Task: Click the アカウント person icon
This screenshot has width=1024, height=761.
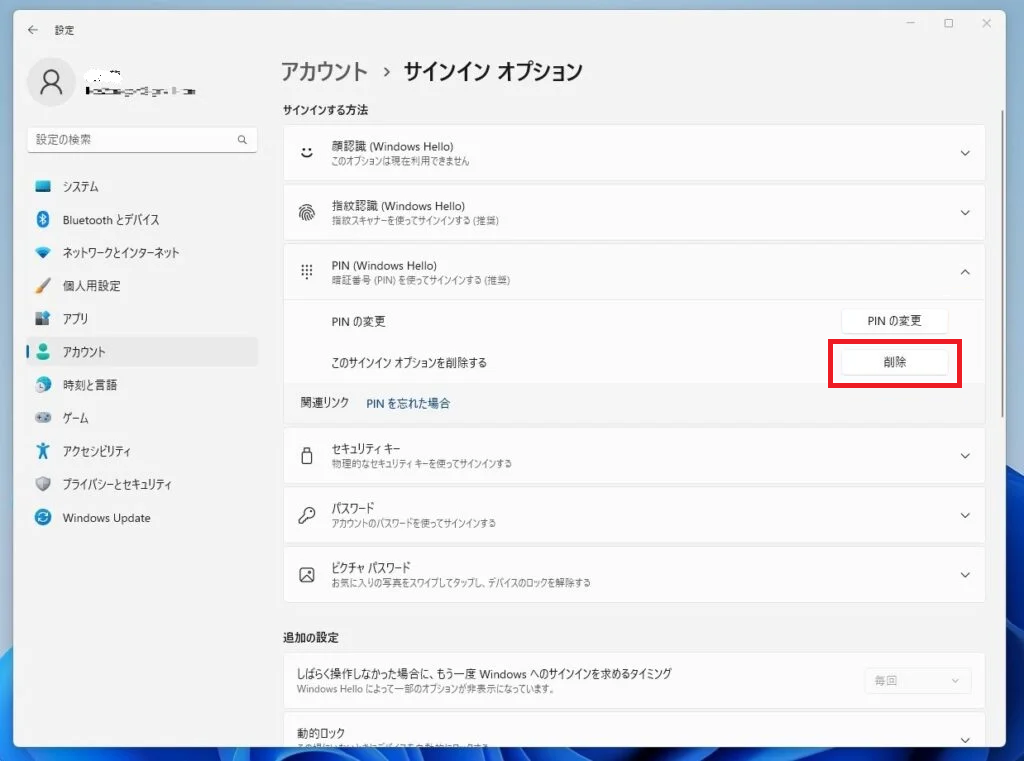Action: (x=43, y=351)
